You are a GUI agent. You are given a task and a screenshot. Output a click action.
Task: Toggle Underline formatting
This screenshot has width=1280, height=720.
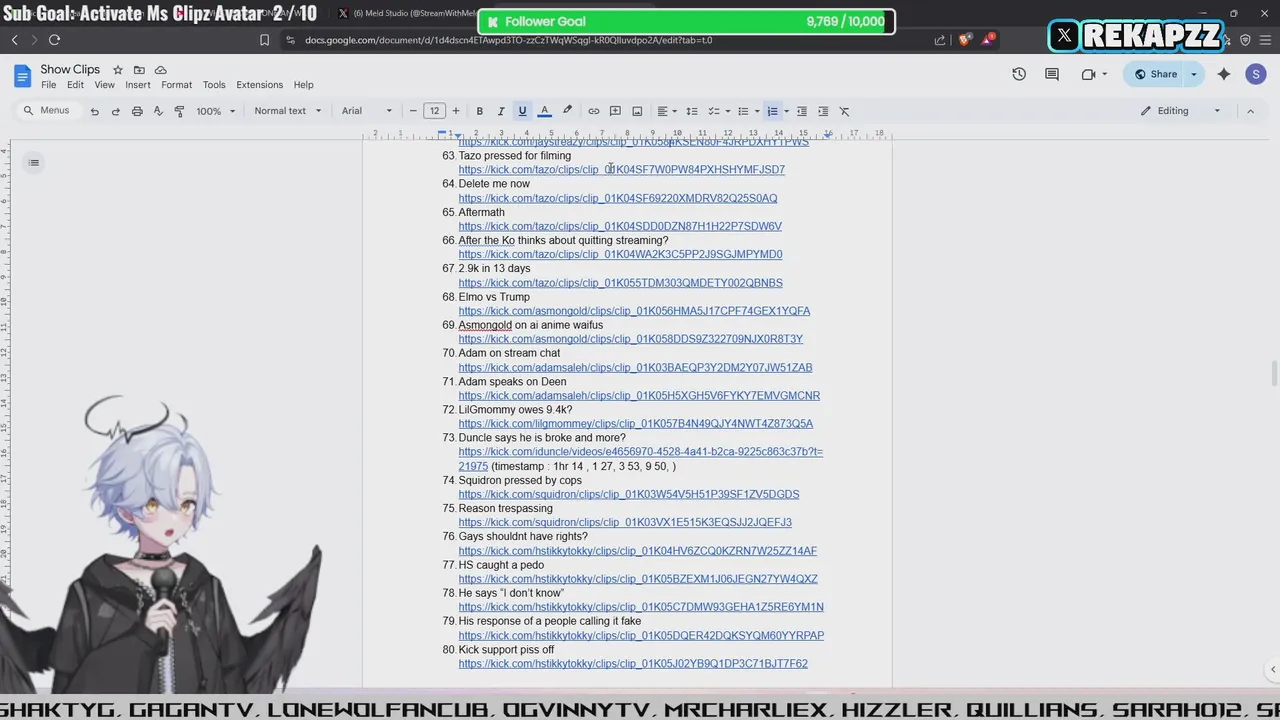pyautogui.click(x=522, y=111)
